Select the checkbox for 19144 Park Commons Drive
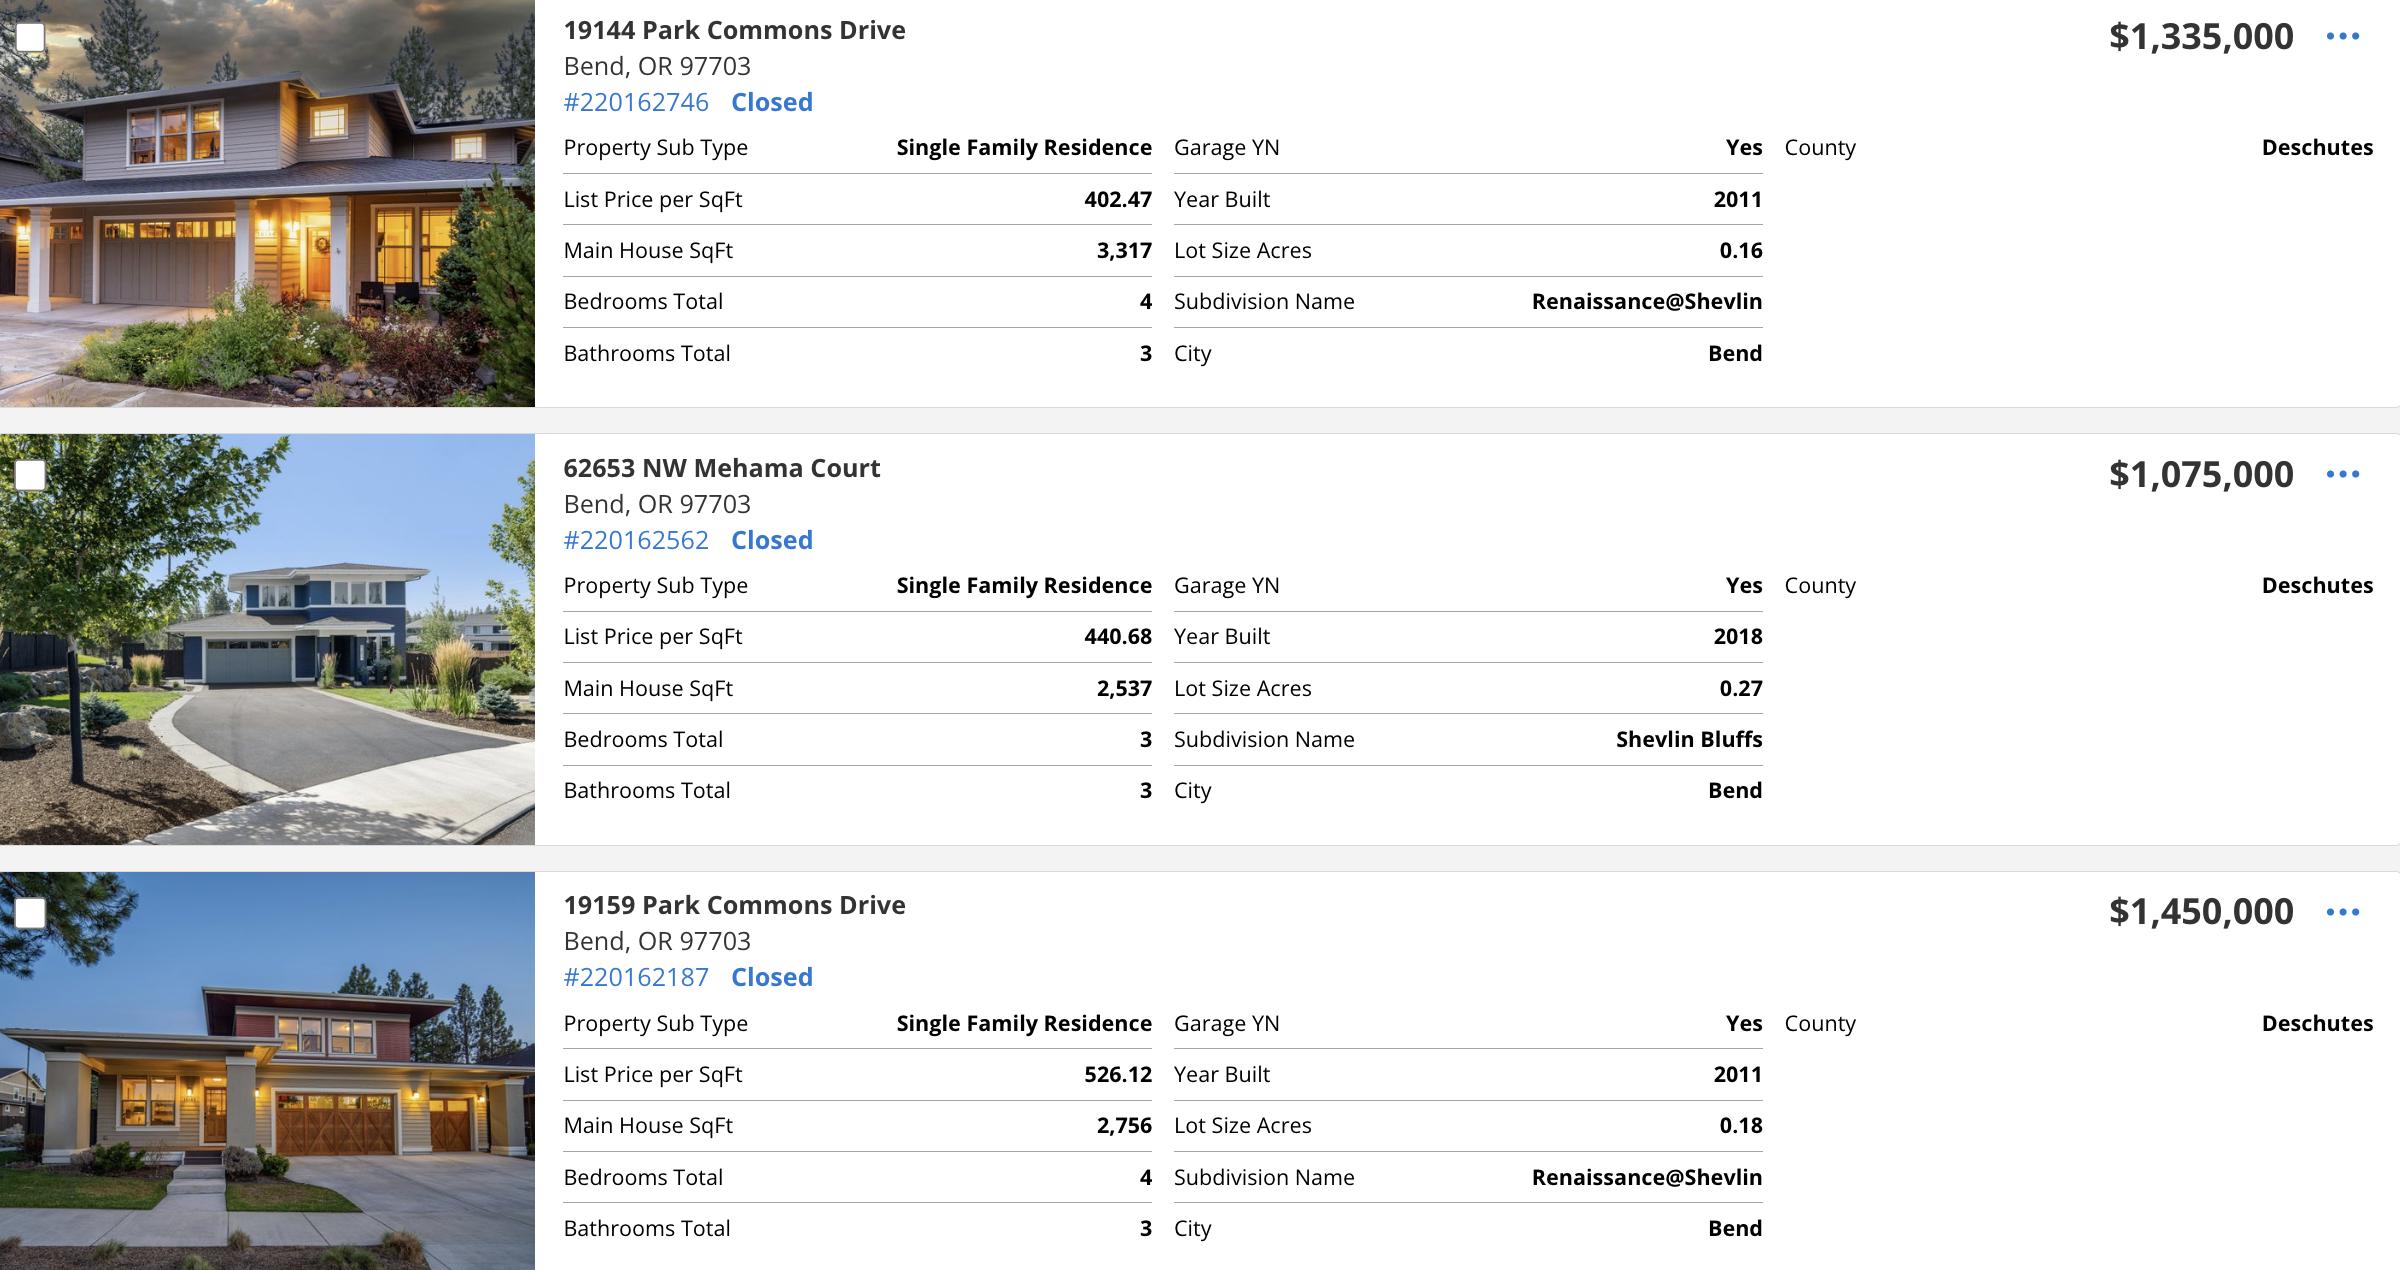Viewport: 2400px width, 1270px height. (30, 37)
